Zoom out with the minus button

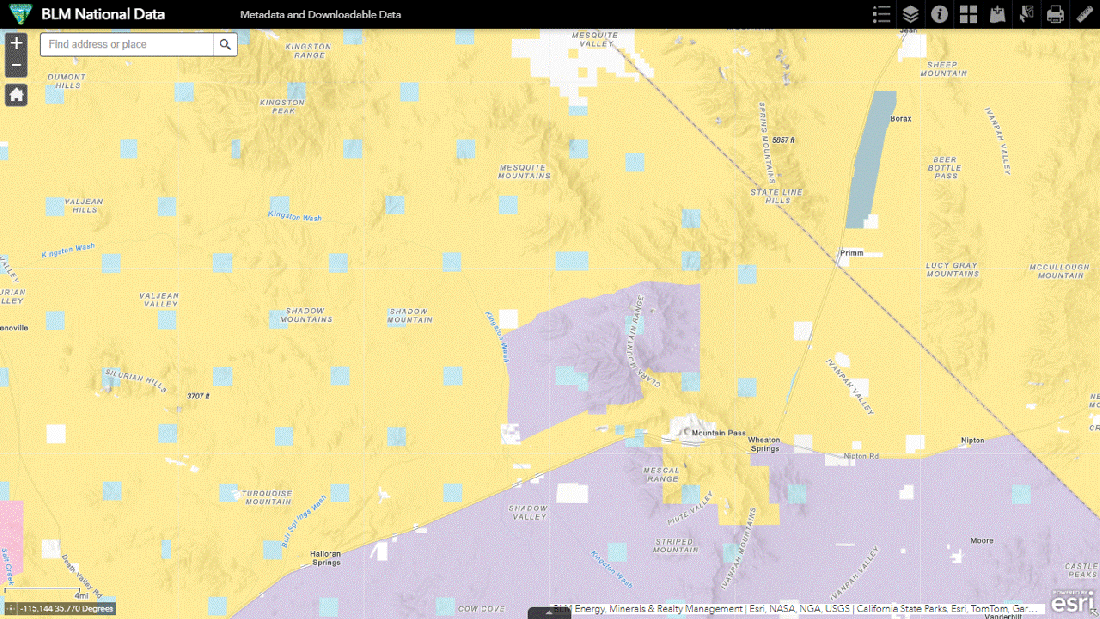click(x=16, y=65)
